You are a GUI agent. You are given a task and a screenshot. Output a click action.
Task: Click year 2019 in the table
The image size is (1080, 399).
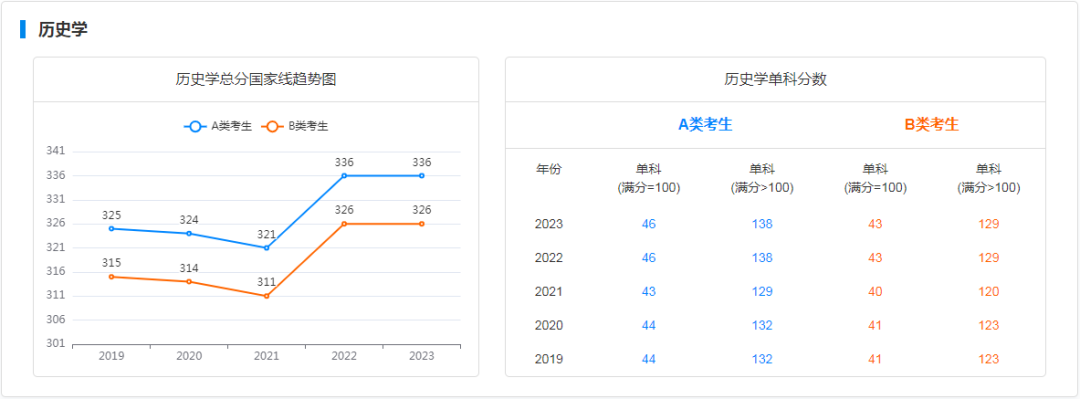549,359
